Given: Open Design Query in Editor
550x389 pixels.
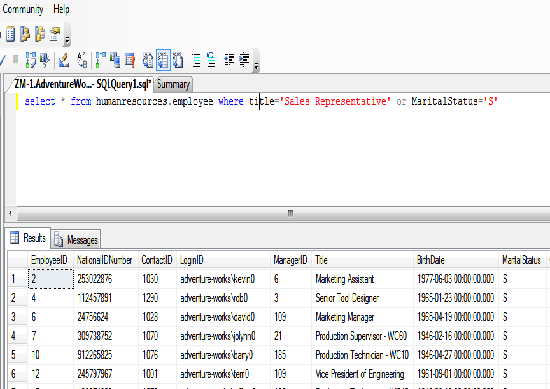Looking at the screenshot, I should (x=64, y=60).
